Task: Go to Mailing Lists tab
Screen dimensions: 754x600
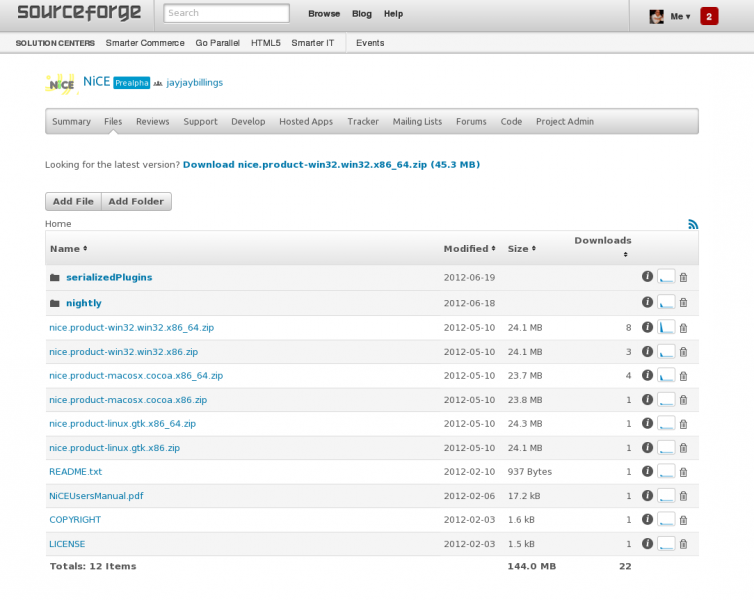Action: 417,122
